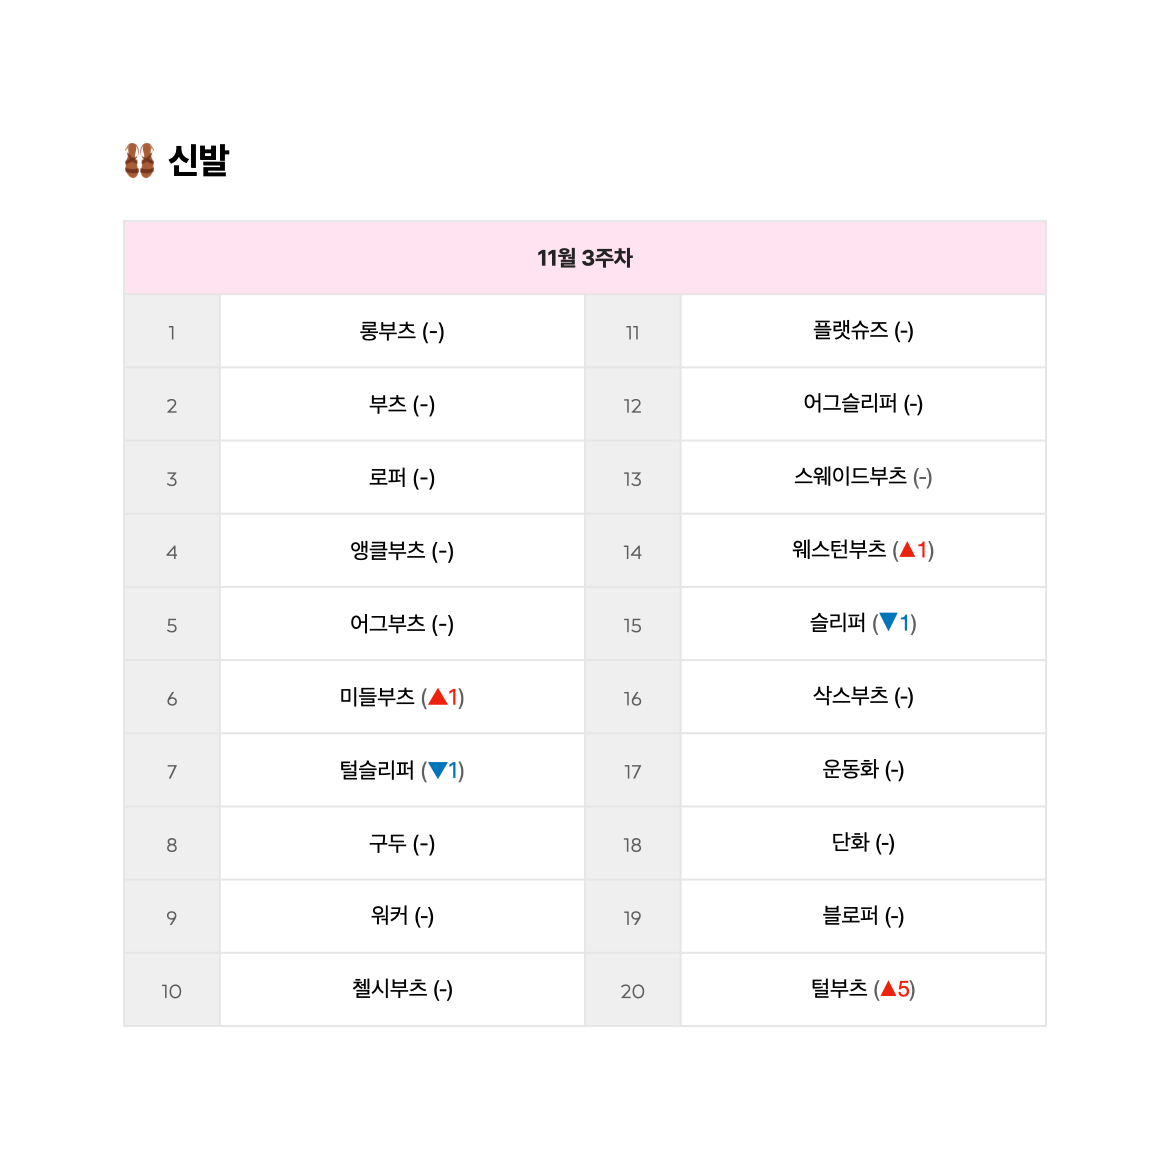Viewport: 1170px width, 1170px height.
Task: Click the 신발 section title
Action: (x=198, y=160)
